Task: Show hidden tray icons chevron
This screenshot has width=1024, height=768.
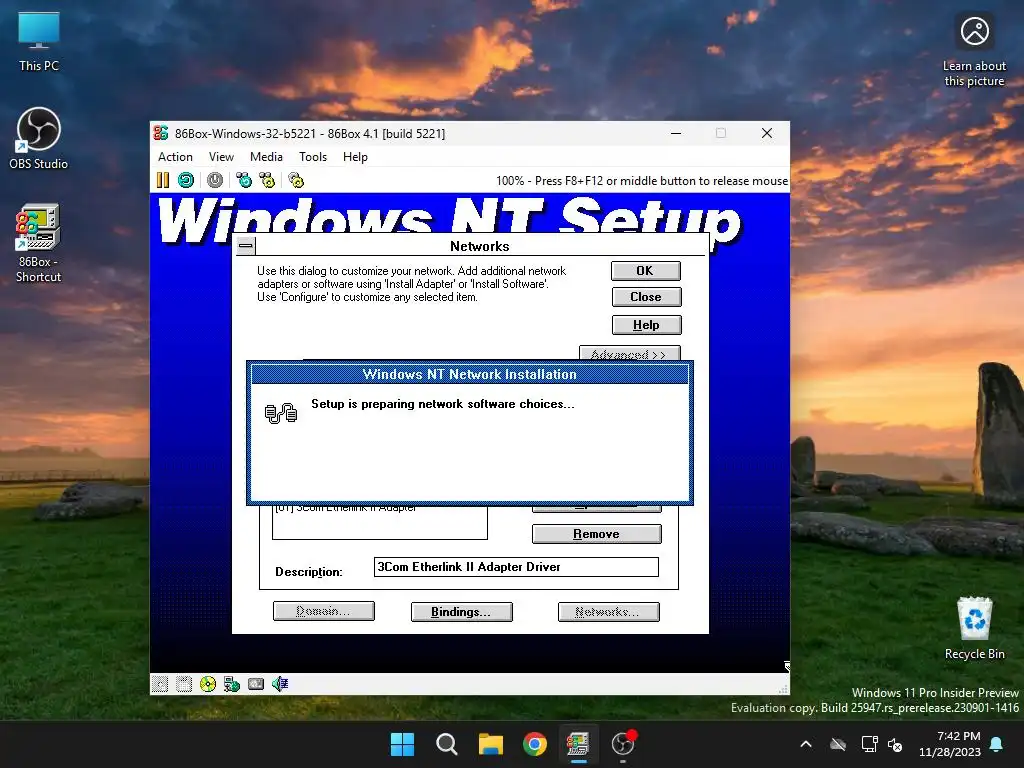Action: point(806,744)
